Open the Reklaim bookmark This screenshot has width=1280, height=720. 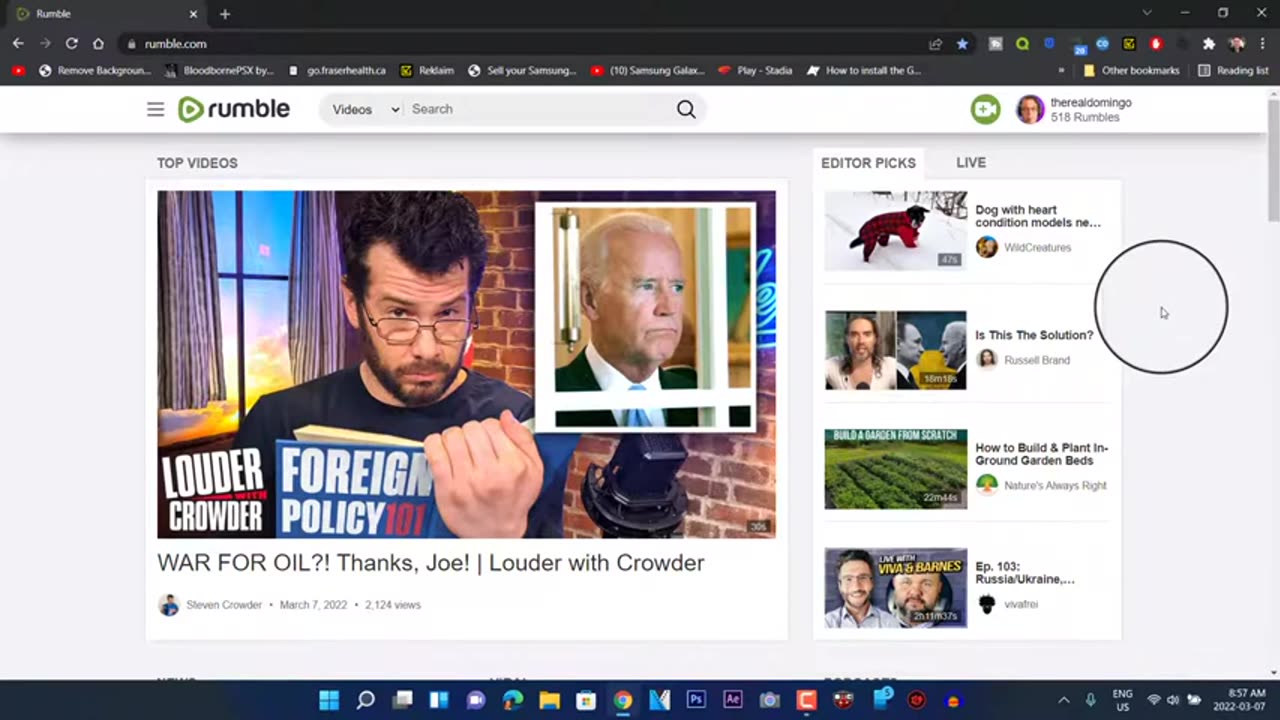427,71
